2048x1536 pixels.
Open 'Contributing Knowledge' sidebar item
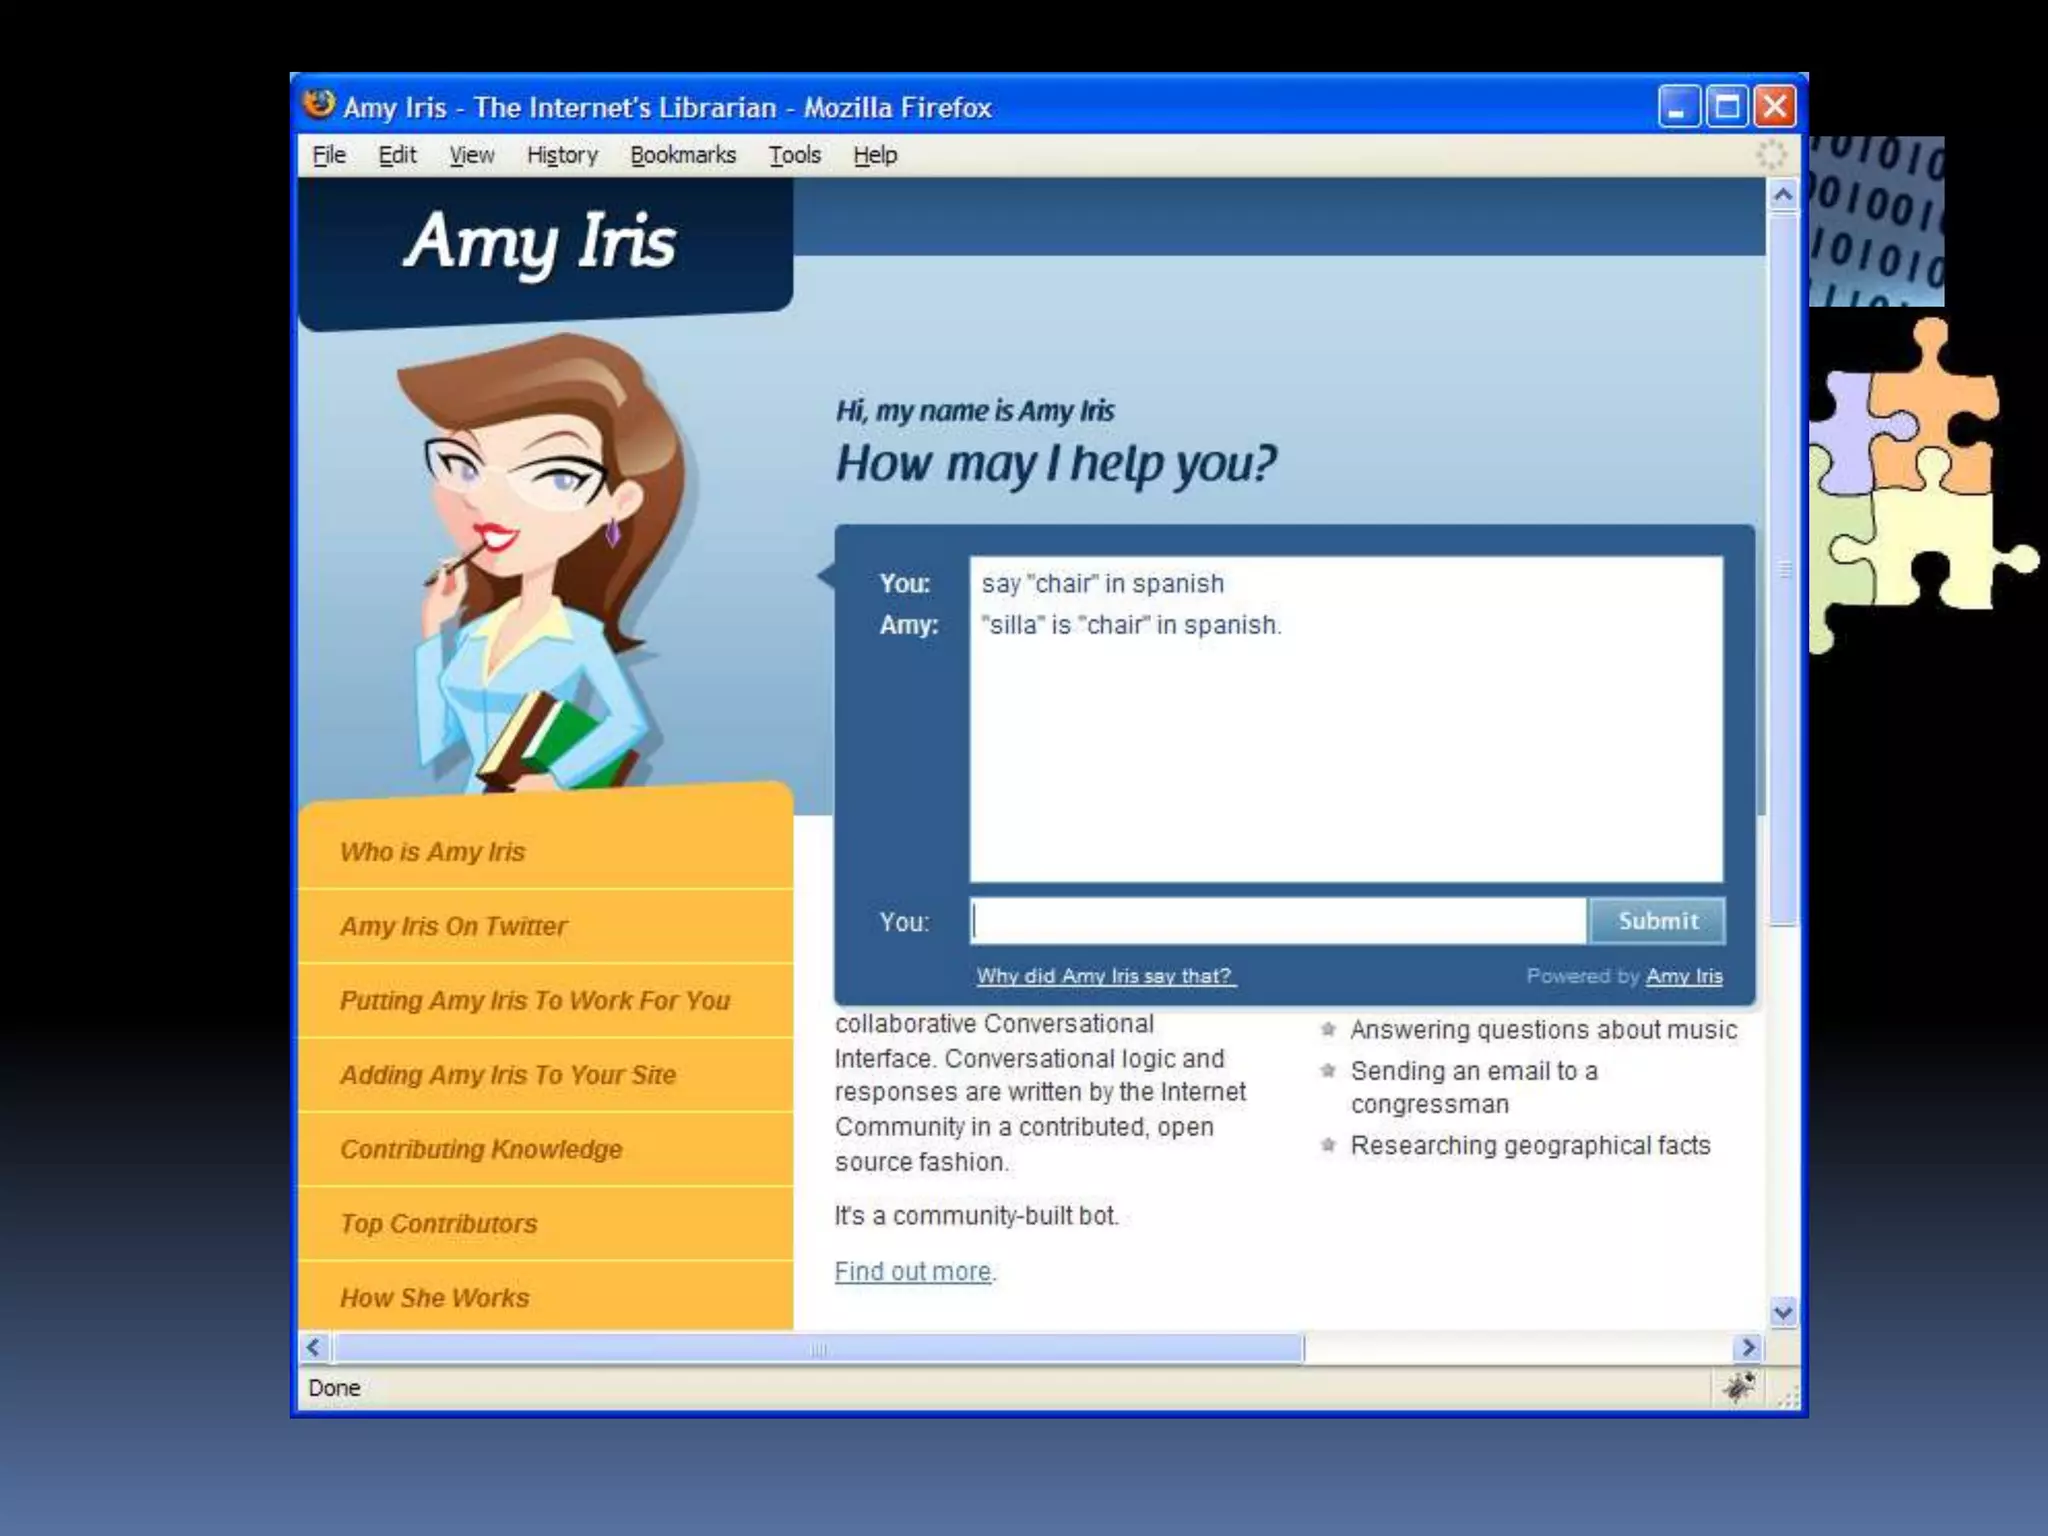tap(481, 1149)
